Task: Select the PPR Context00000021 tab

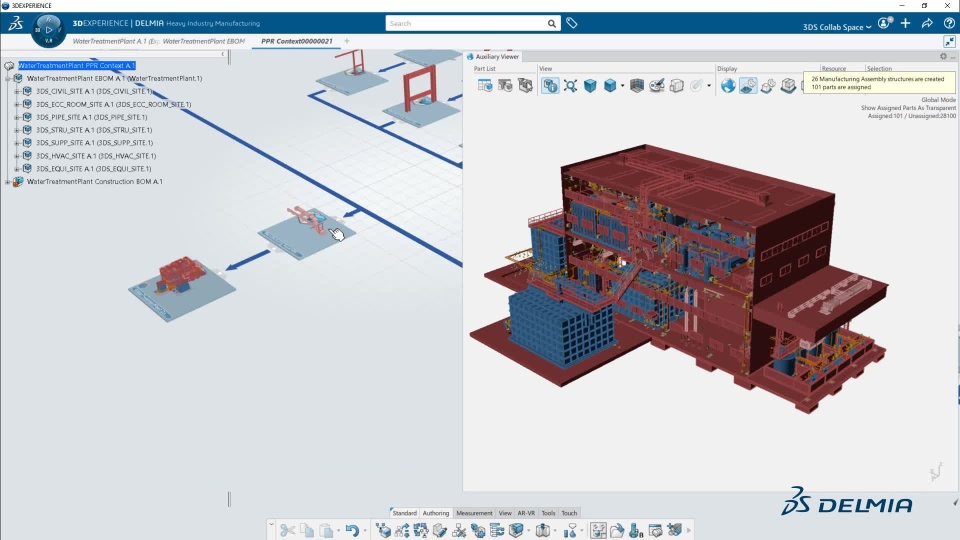Action: point(297,41)
